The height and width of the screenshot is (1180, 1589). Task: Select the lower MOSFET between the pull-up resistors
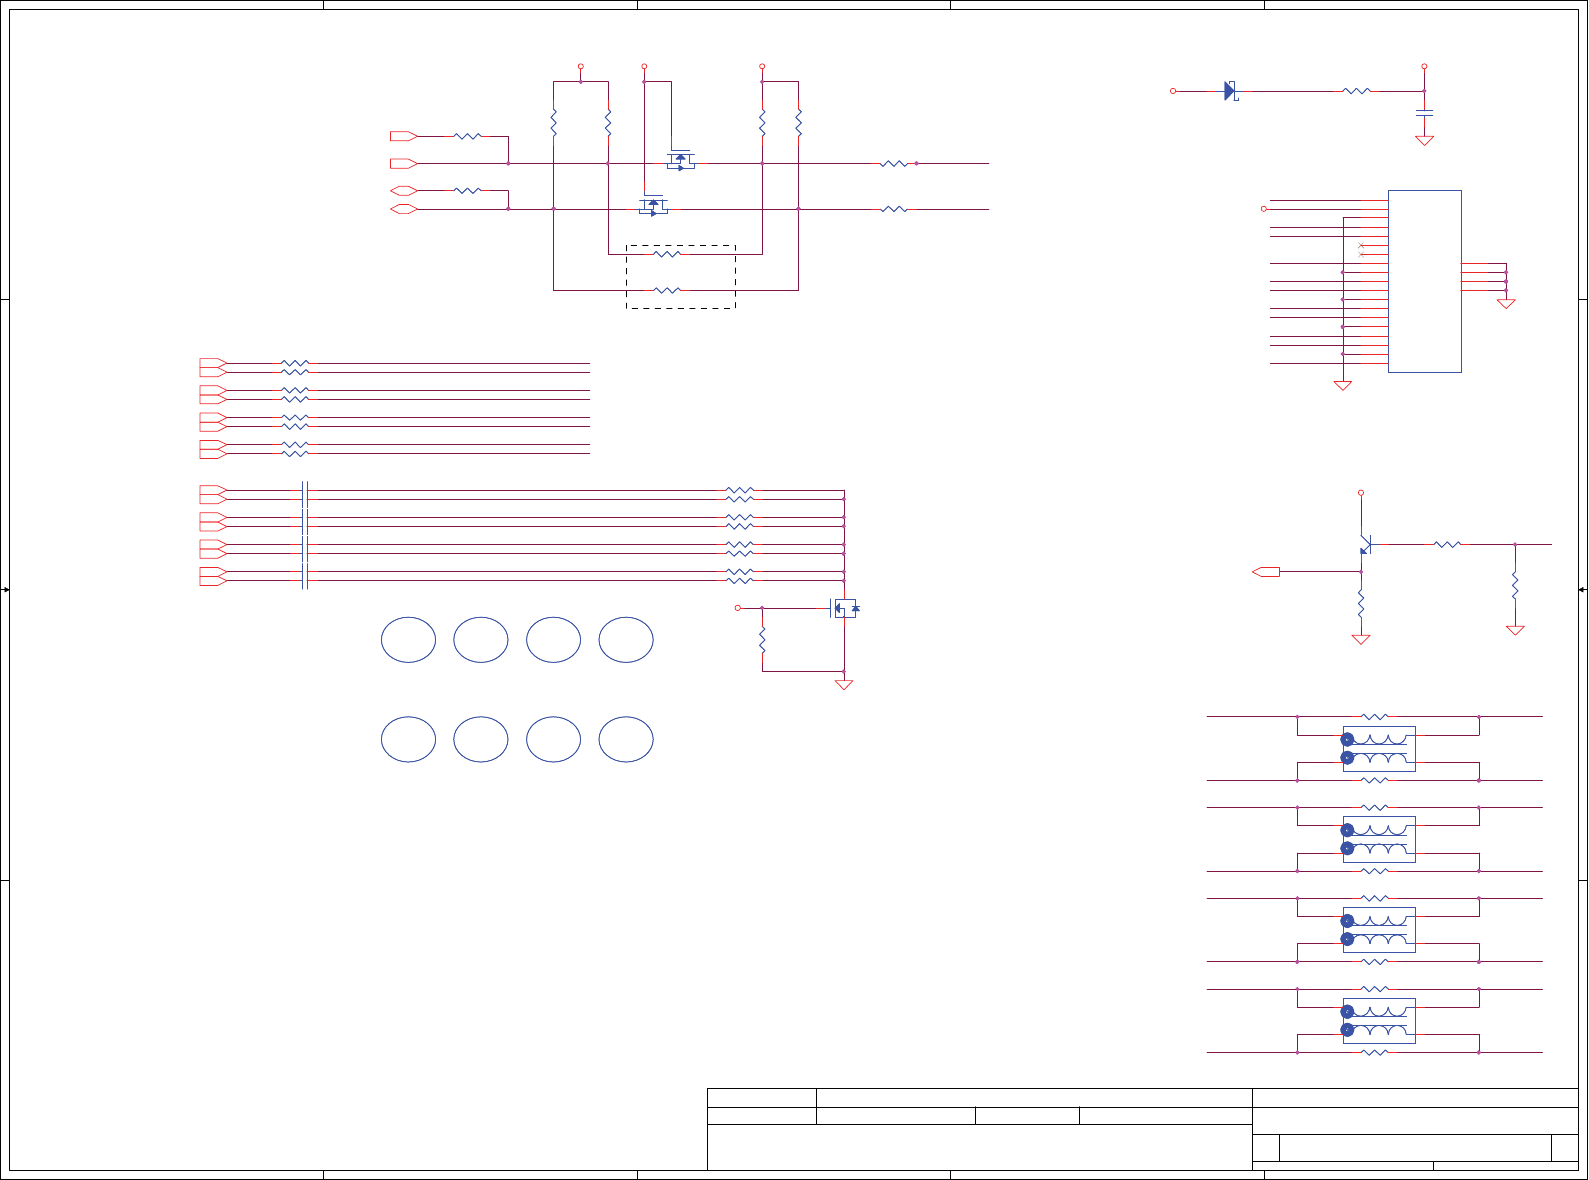pyautogui.click(x=653, y=206)
